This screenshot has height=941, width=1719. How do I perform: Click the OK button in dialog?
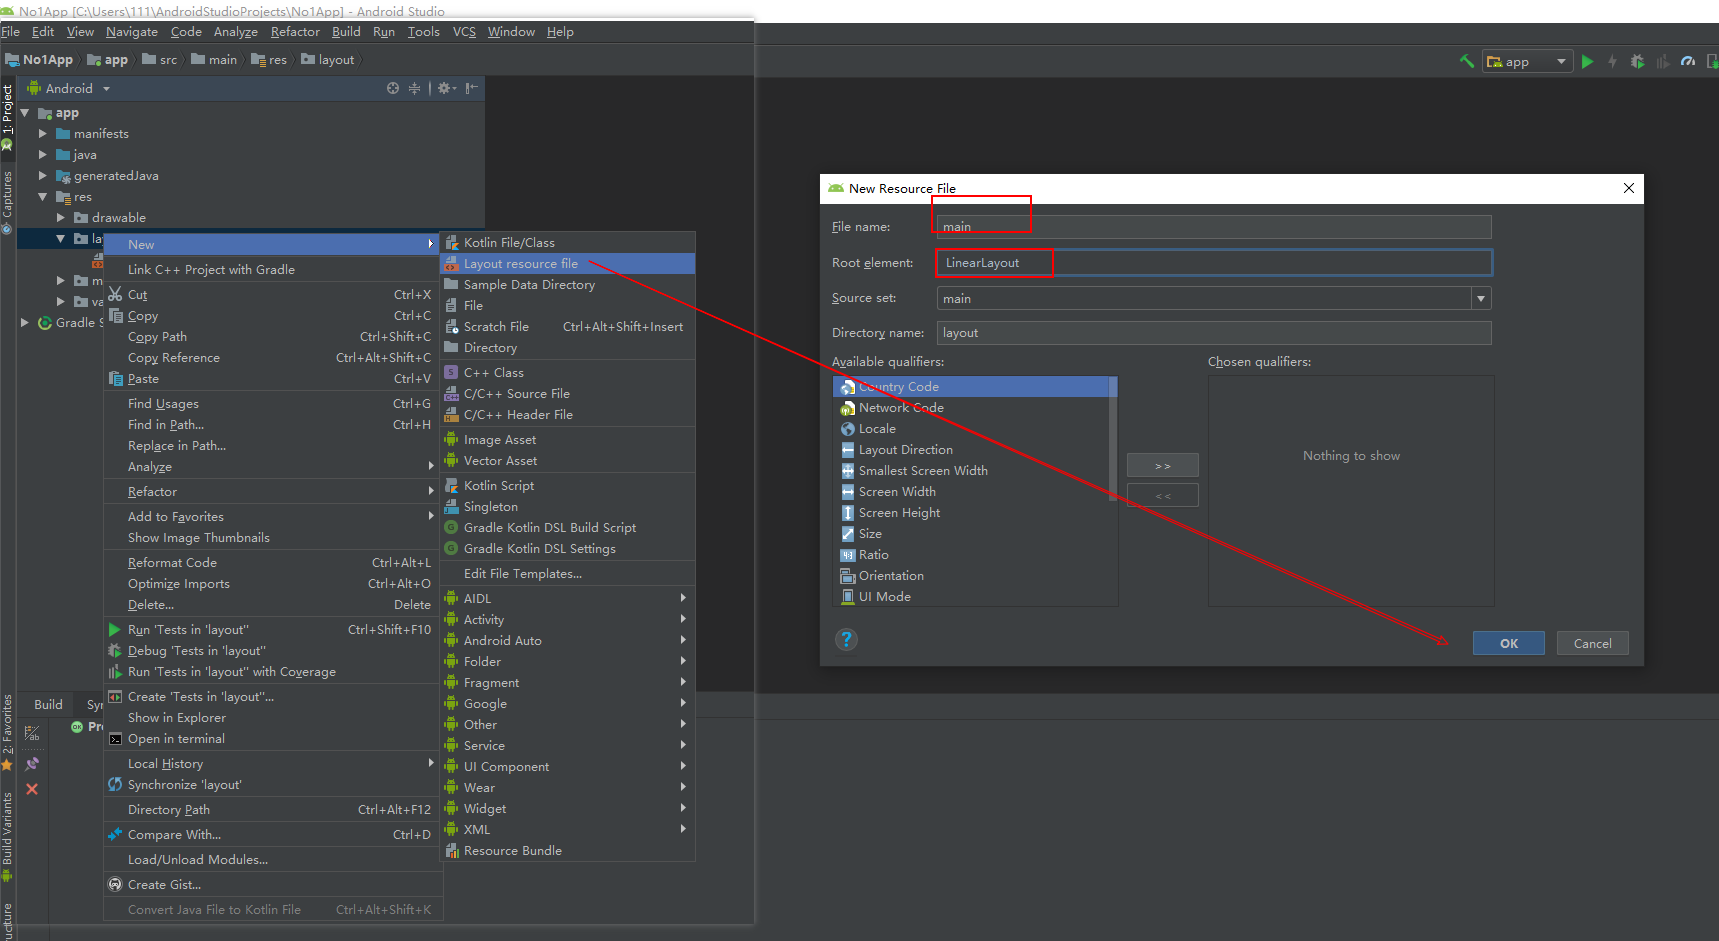click(1508, 643)
